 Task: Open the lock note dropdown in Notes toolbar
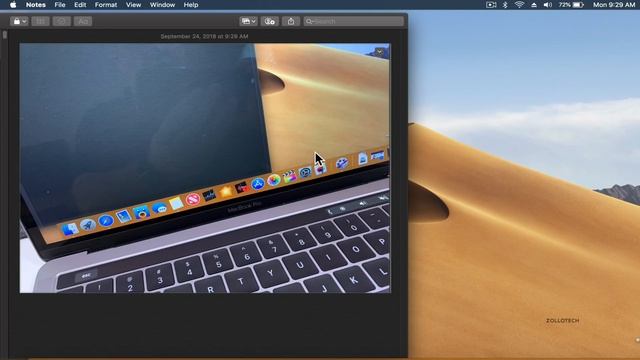point(19,21)
